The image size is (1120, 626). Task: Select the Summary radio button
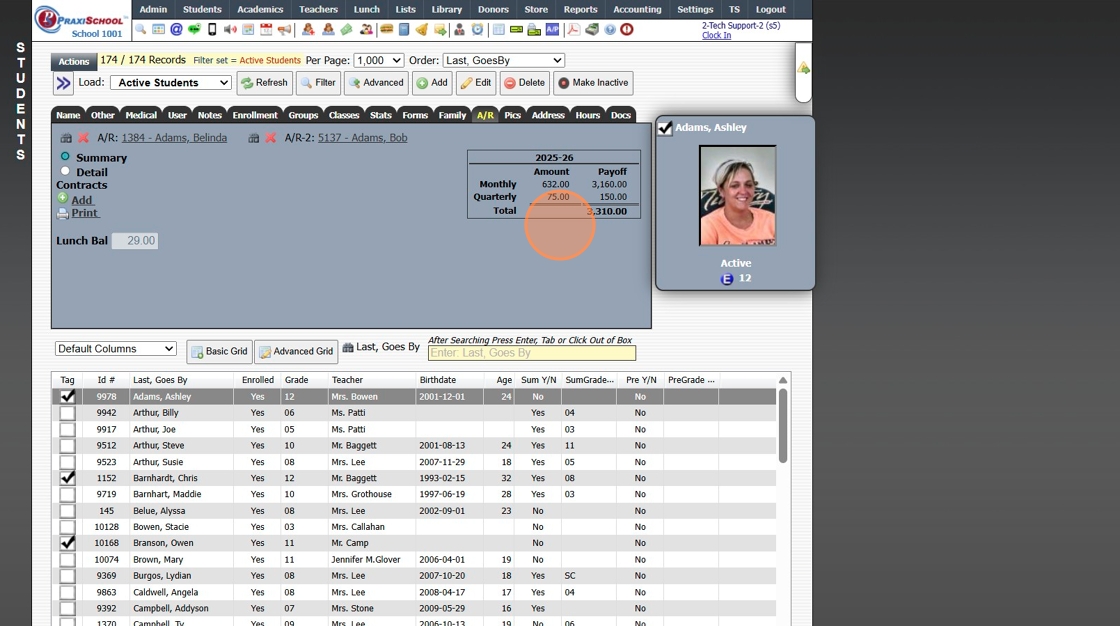[65, 156]
